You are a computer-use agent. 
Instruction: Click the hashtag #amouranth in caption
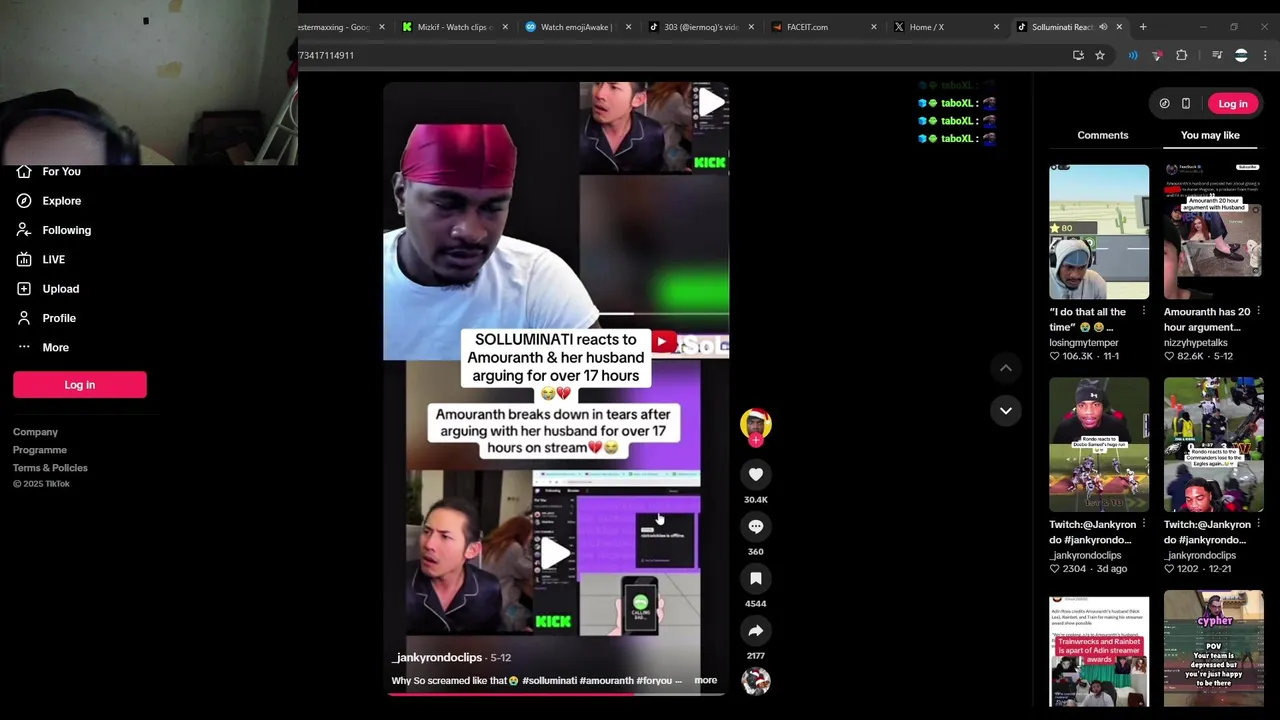(606, 681)
